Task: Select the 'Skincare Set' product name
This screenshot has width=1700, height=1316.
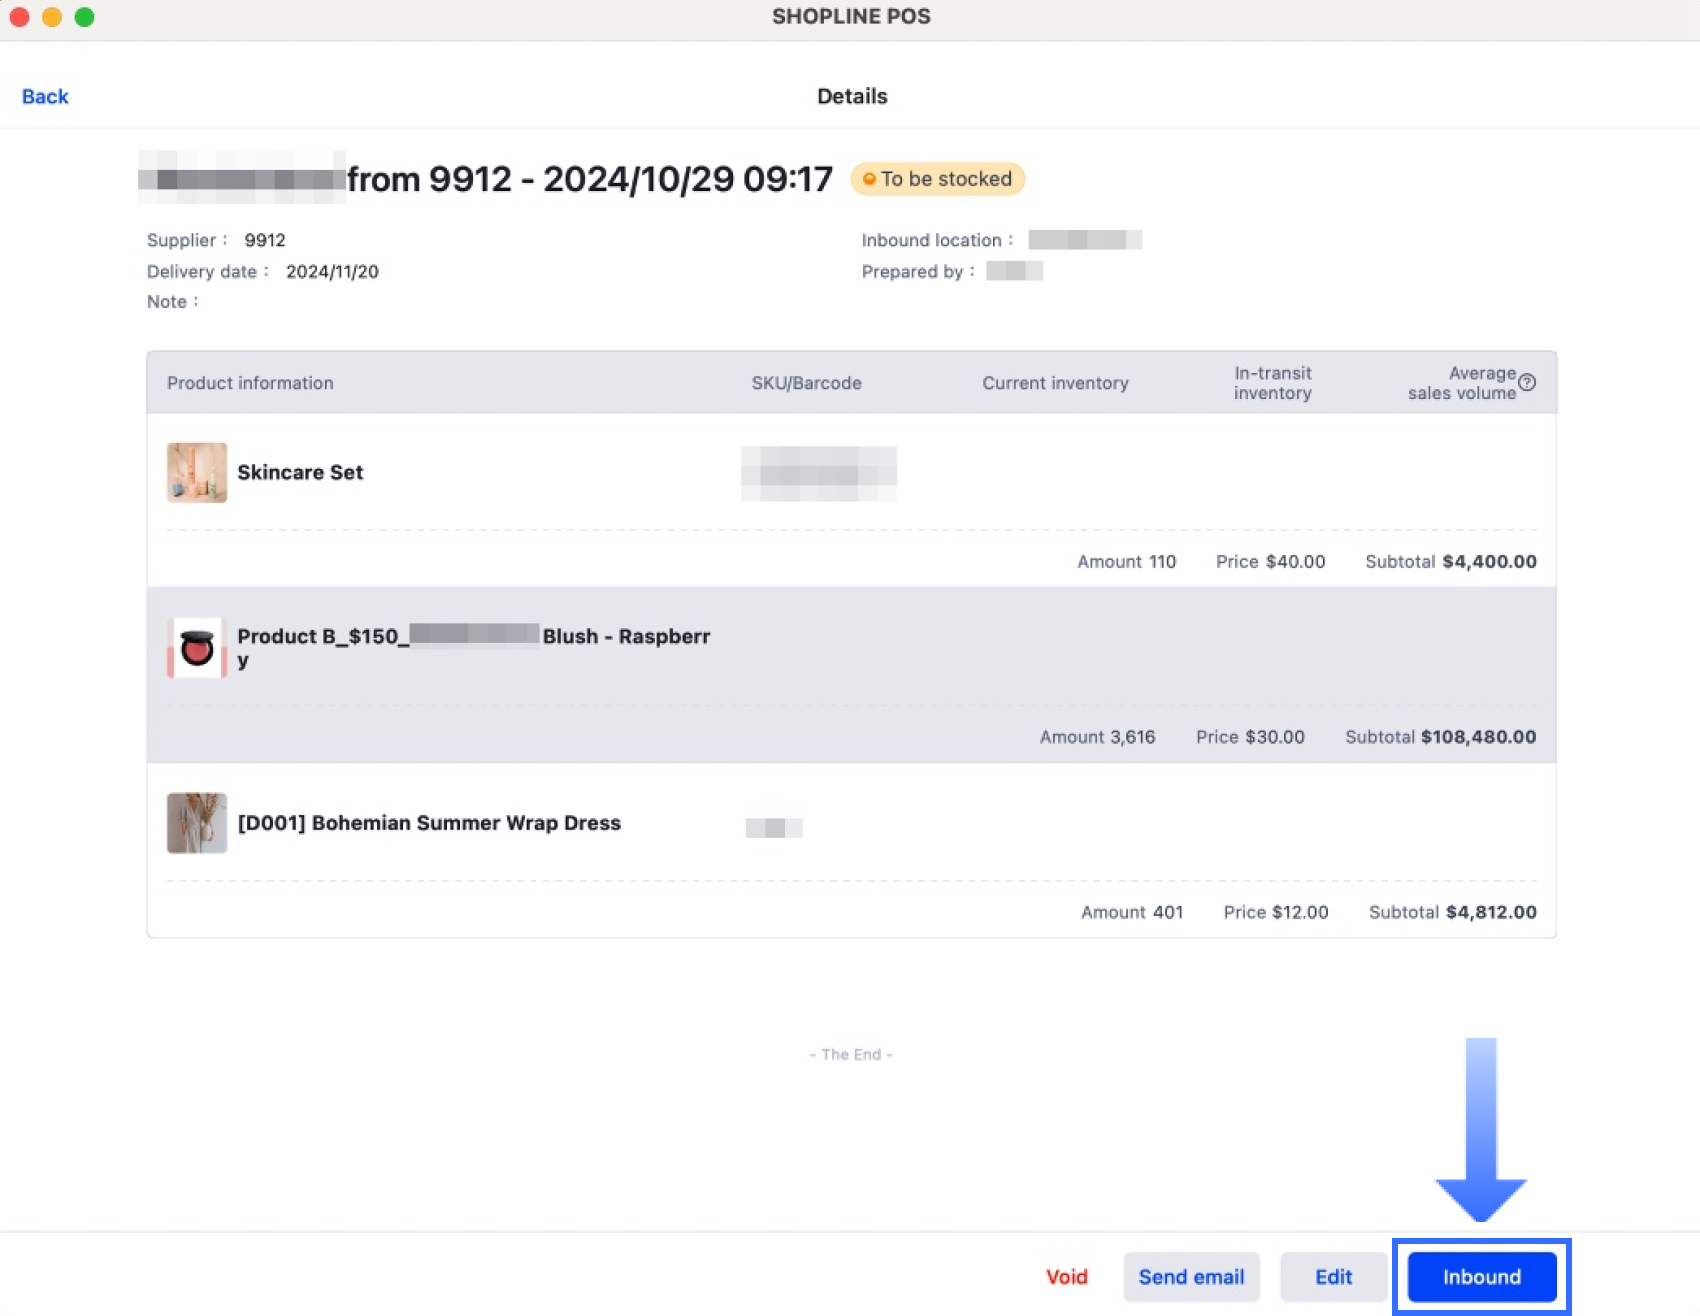Action: [300, 472]
